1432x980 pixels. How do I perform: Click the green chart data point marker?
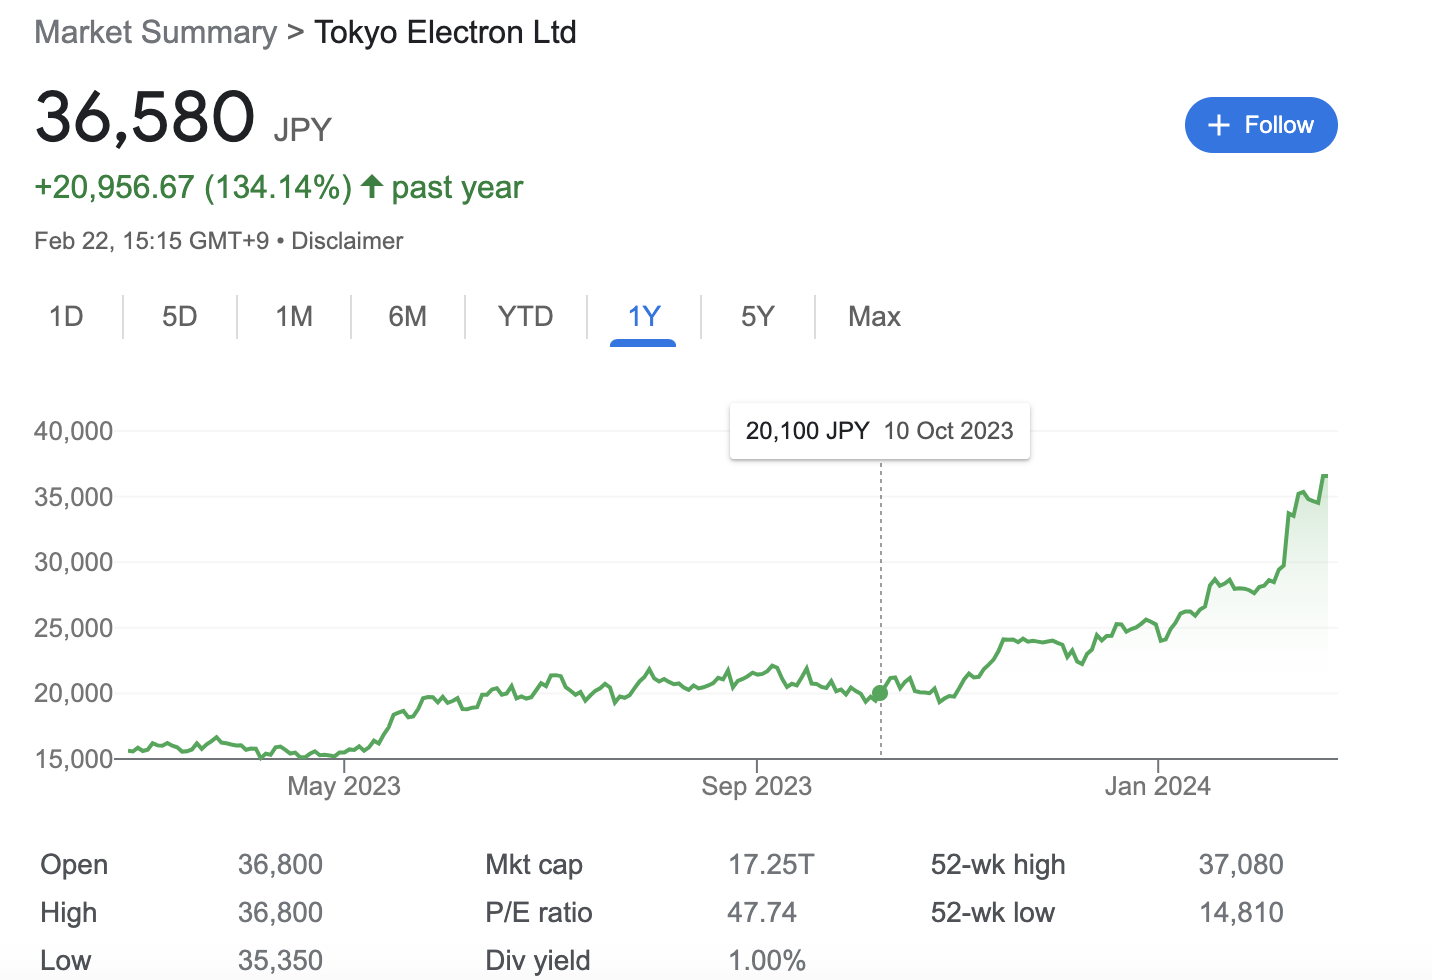(x=880, y=693)
